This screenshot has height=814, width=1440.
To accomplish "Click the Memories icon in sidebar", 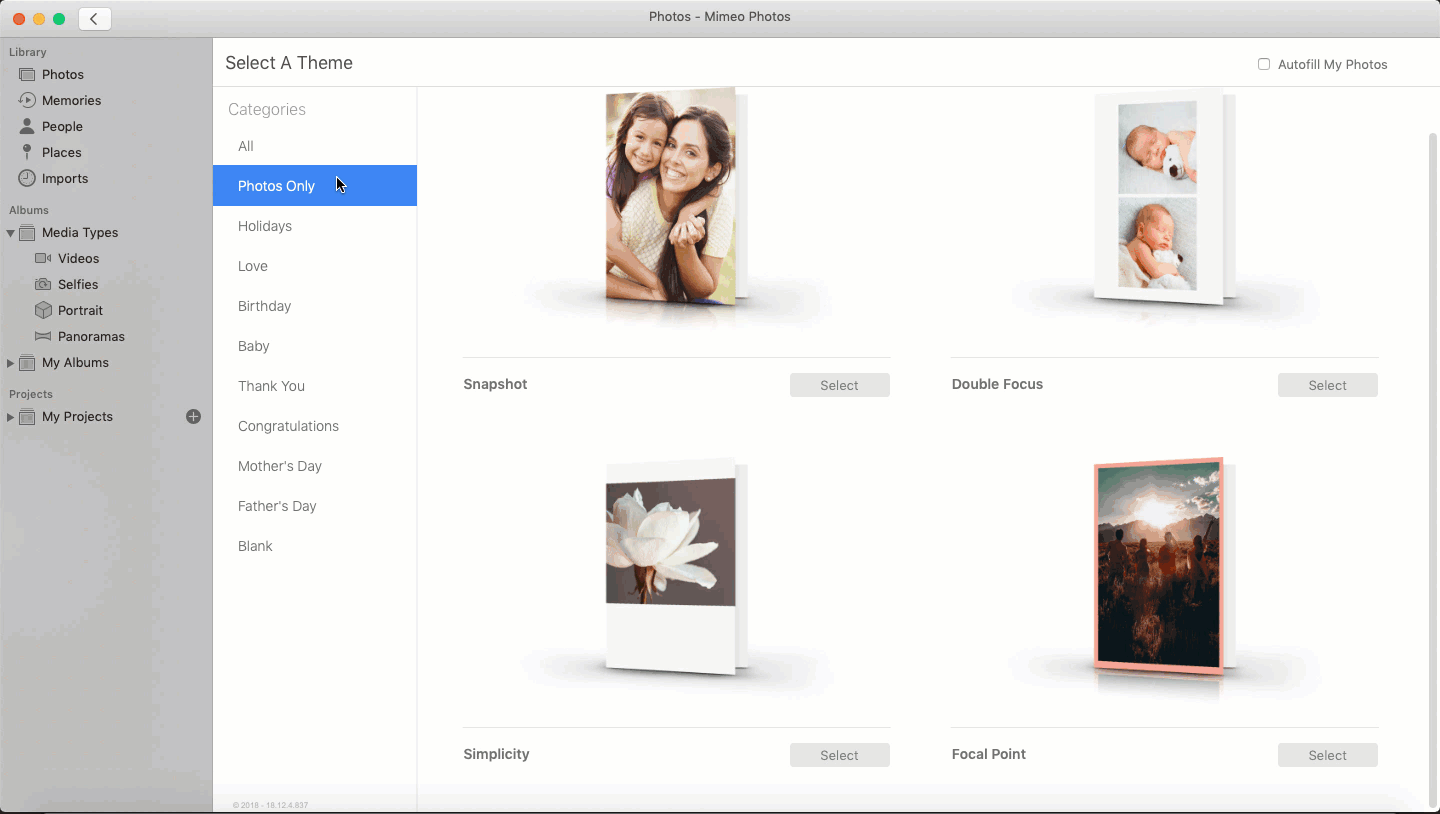I will pyautogui.click(x=26, y=101).
